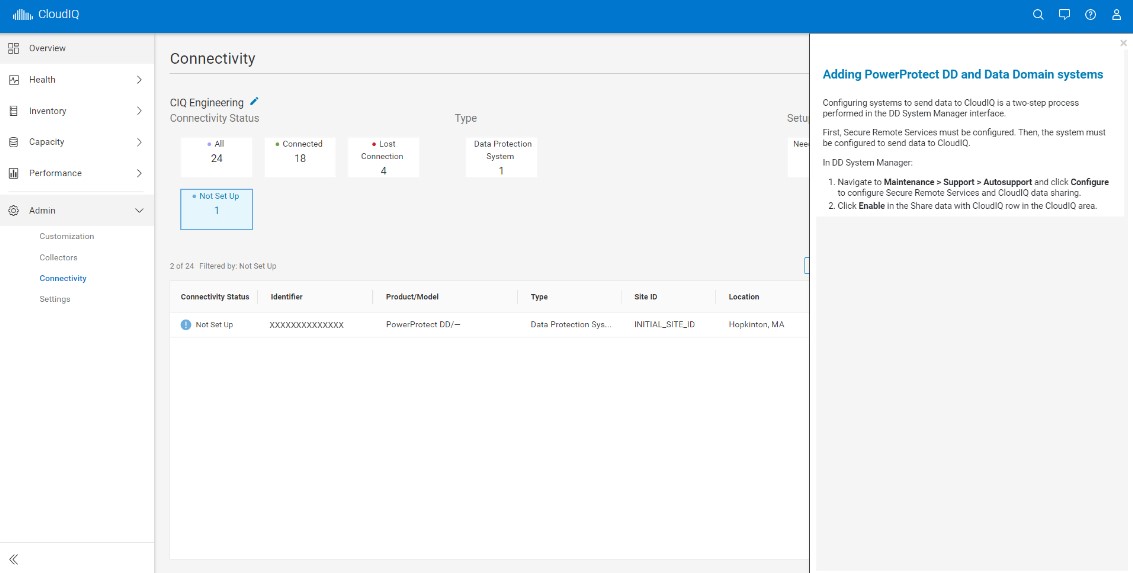
Task: Go to Overview in sidebar
Action: pos(77,48)
